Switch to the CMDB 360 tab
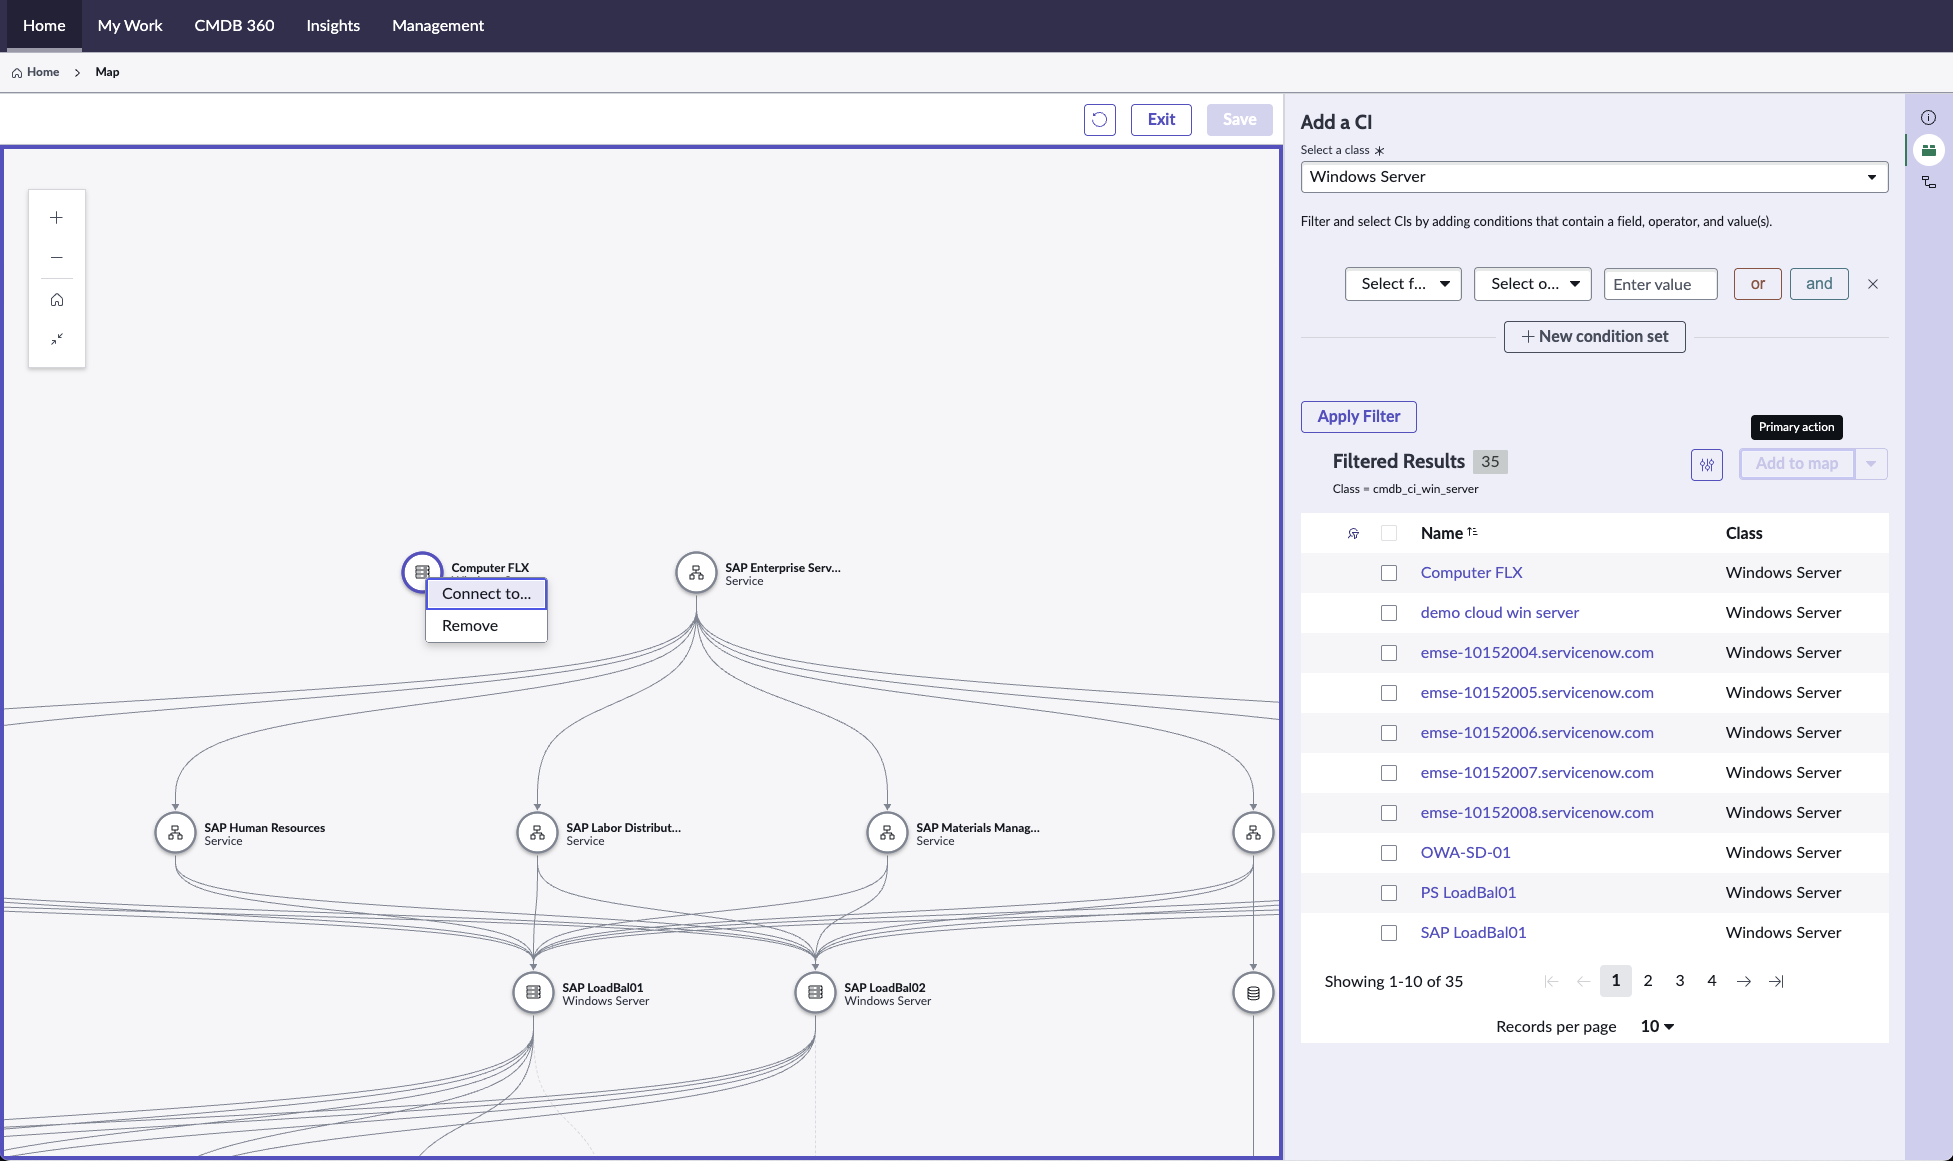 pos(234,26)
